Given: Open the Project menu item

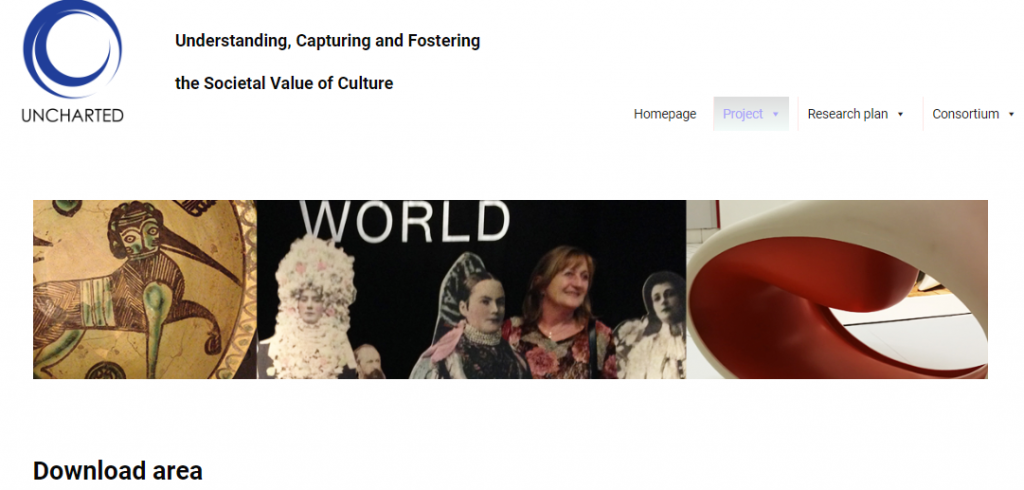Looking at the screenshot, I should pos(743,114).
